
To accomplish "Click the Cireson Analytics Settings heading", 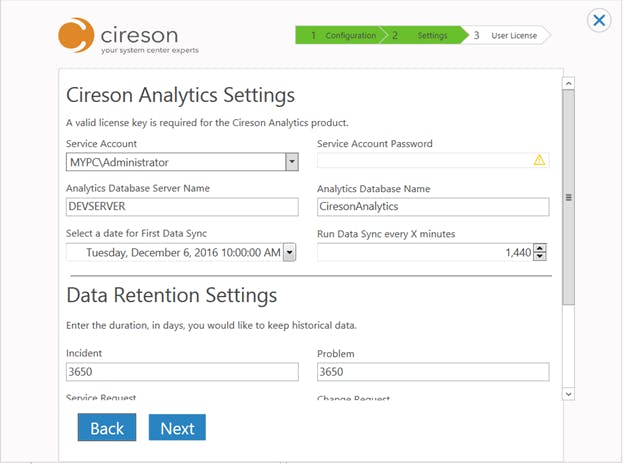I will tap(180, 95).
